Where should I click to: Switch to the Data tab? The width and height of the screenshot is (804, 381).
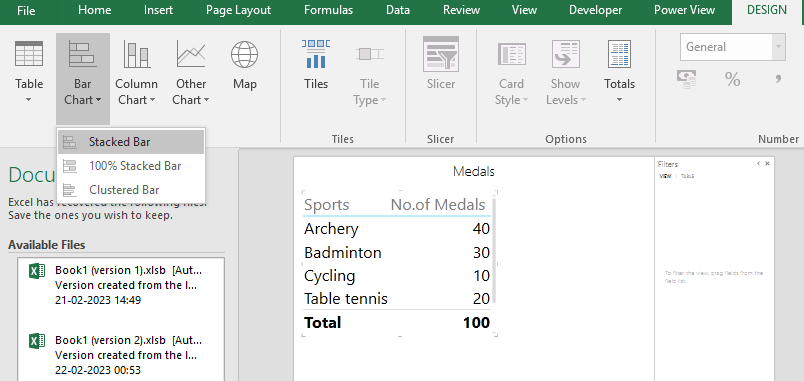tap(398, 10)
